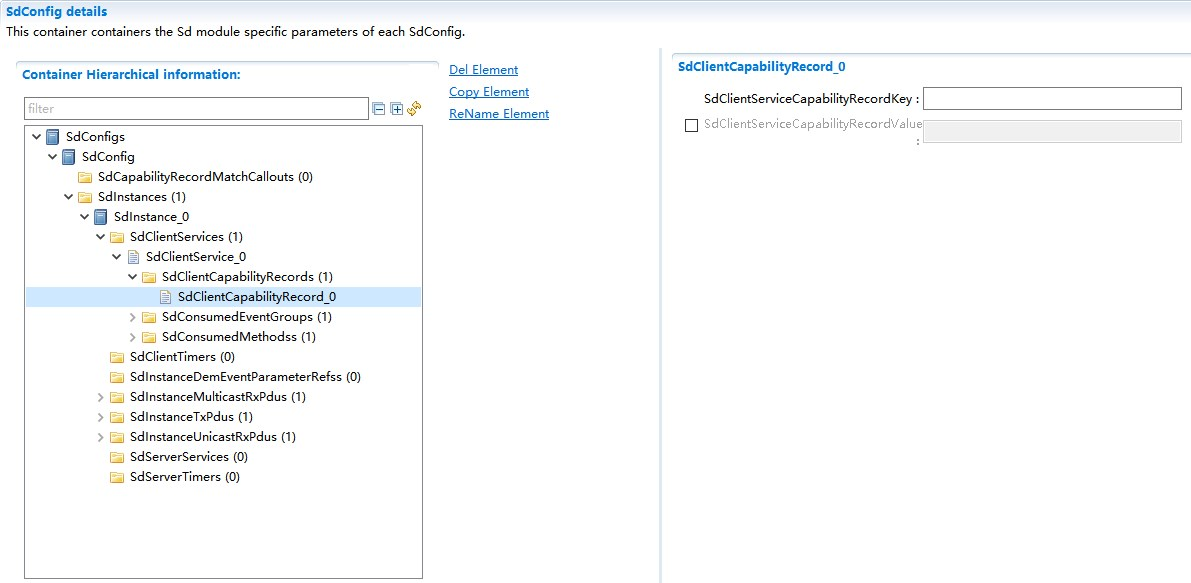Enable the SdClientServiceCapabilityRecordValue checkbox

[691, 126]
